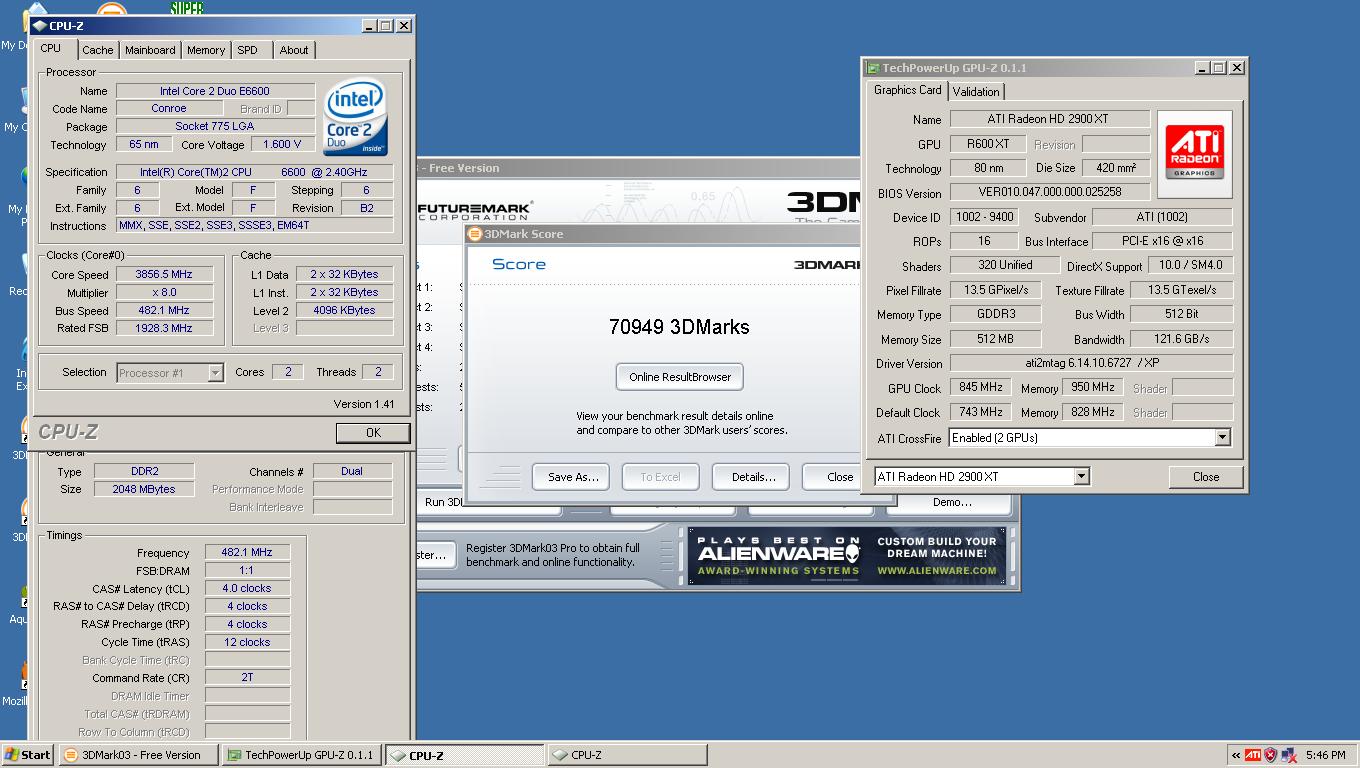Click the 3856.5 MHz core speed value

163,274
